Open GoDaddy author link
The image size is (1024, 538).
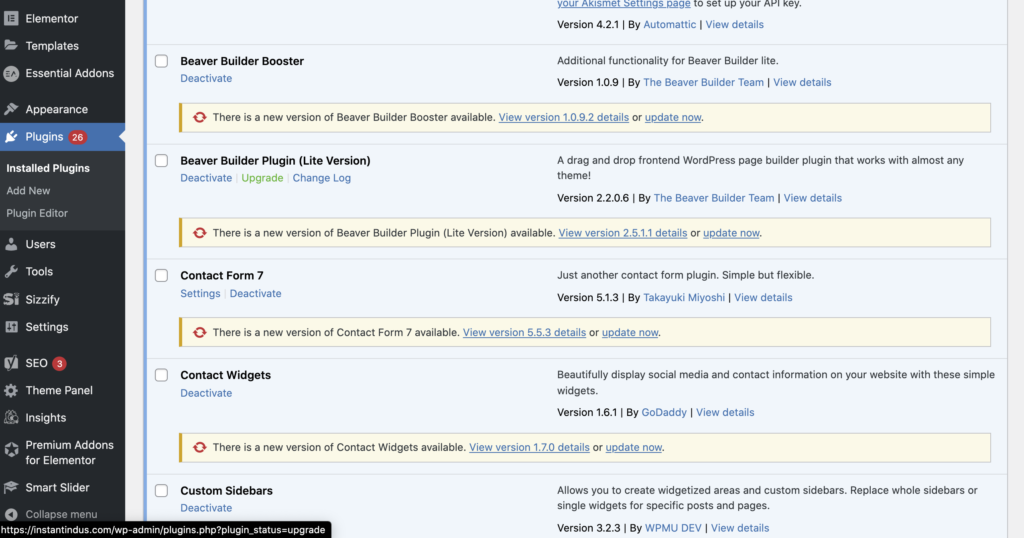point(664,413)
